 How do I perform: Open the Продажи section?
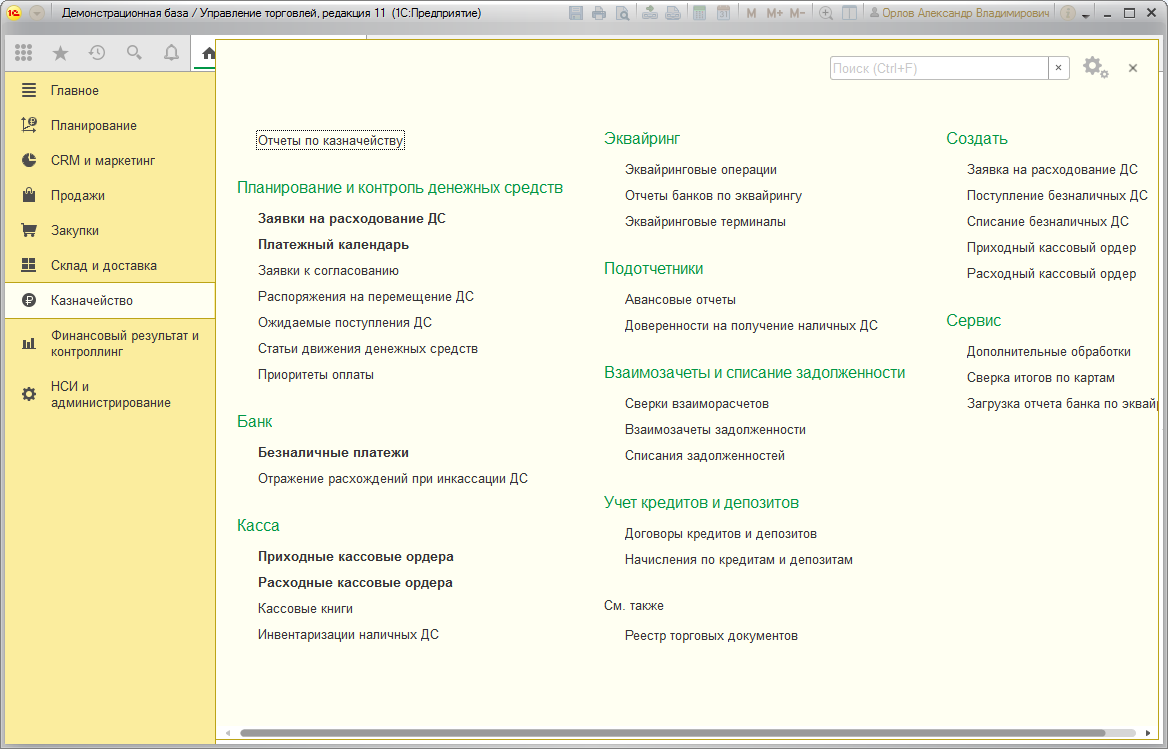pos(110,195)
